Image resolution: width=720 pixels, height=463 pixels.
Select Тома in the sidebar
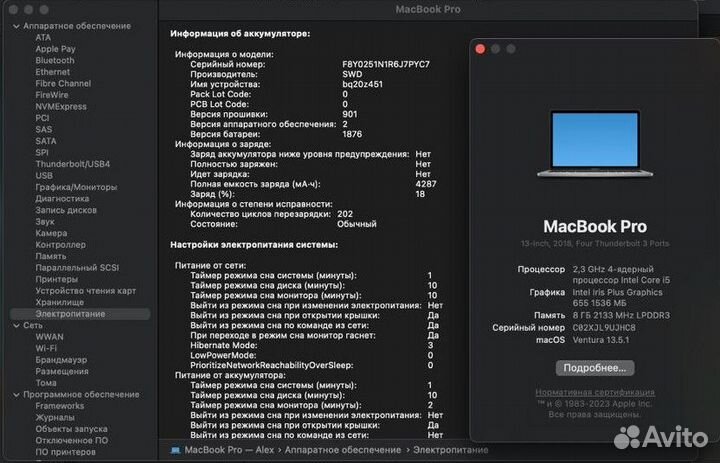pos(46,383)
